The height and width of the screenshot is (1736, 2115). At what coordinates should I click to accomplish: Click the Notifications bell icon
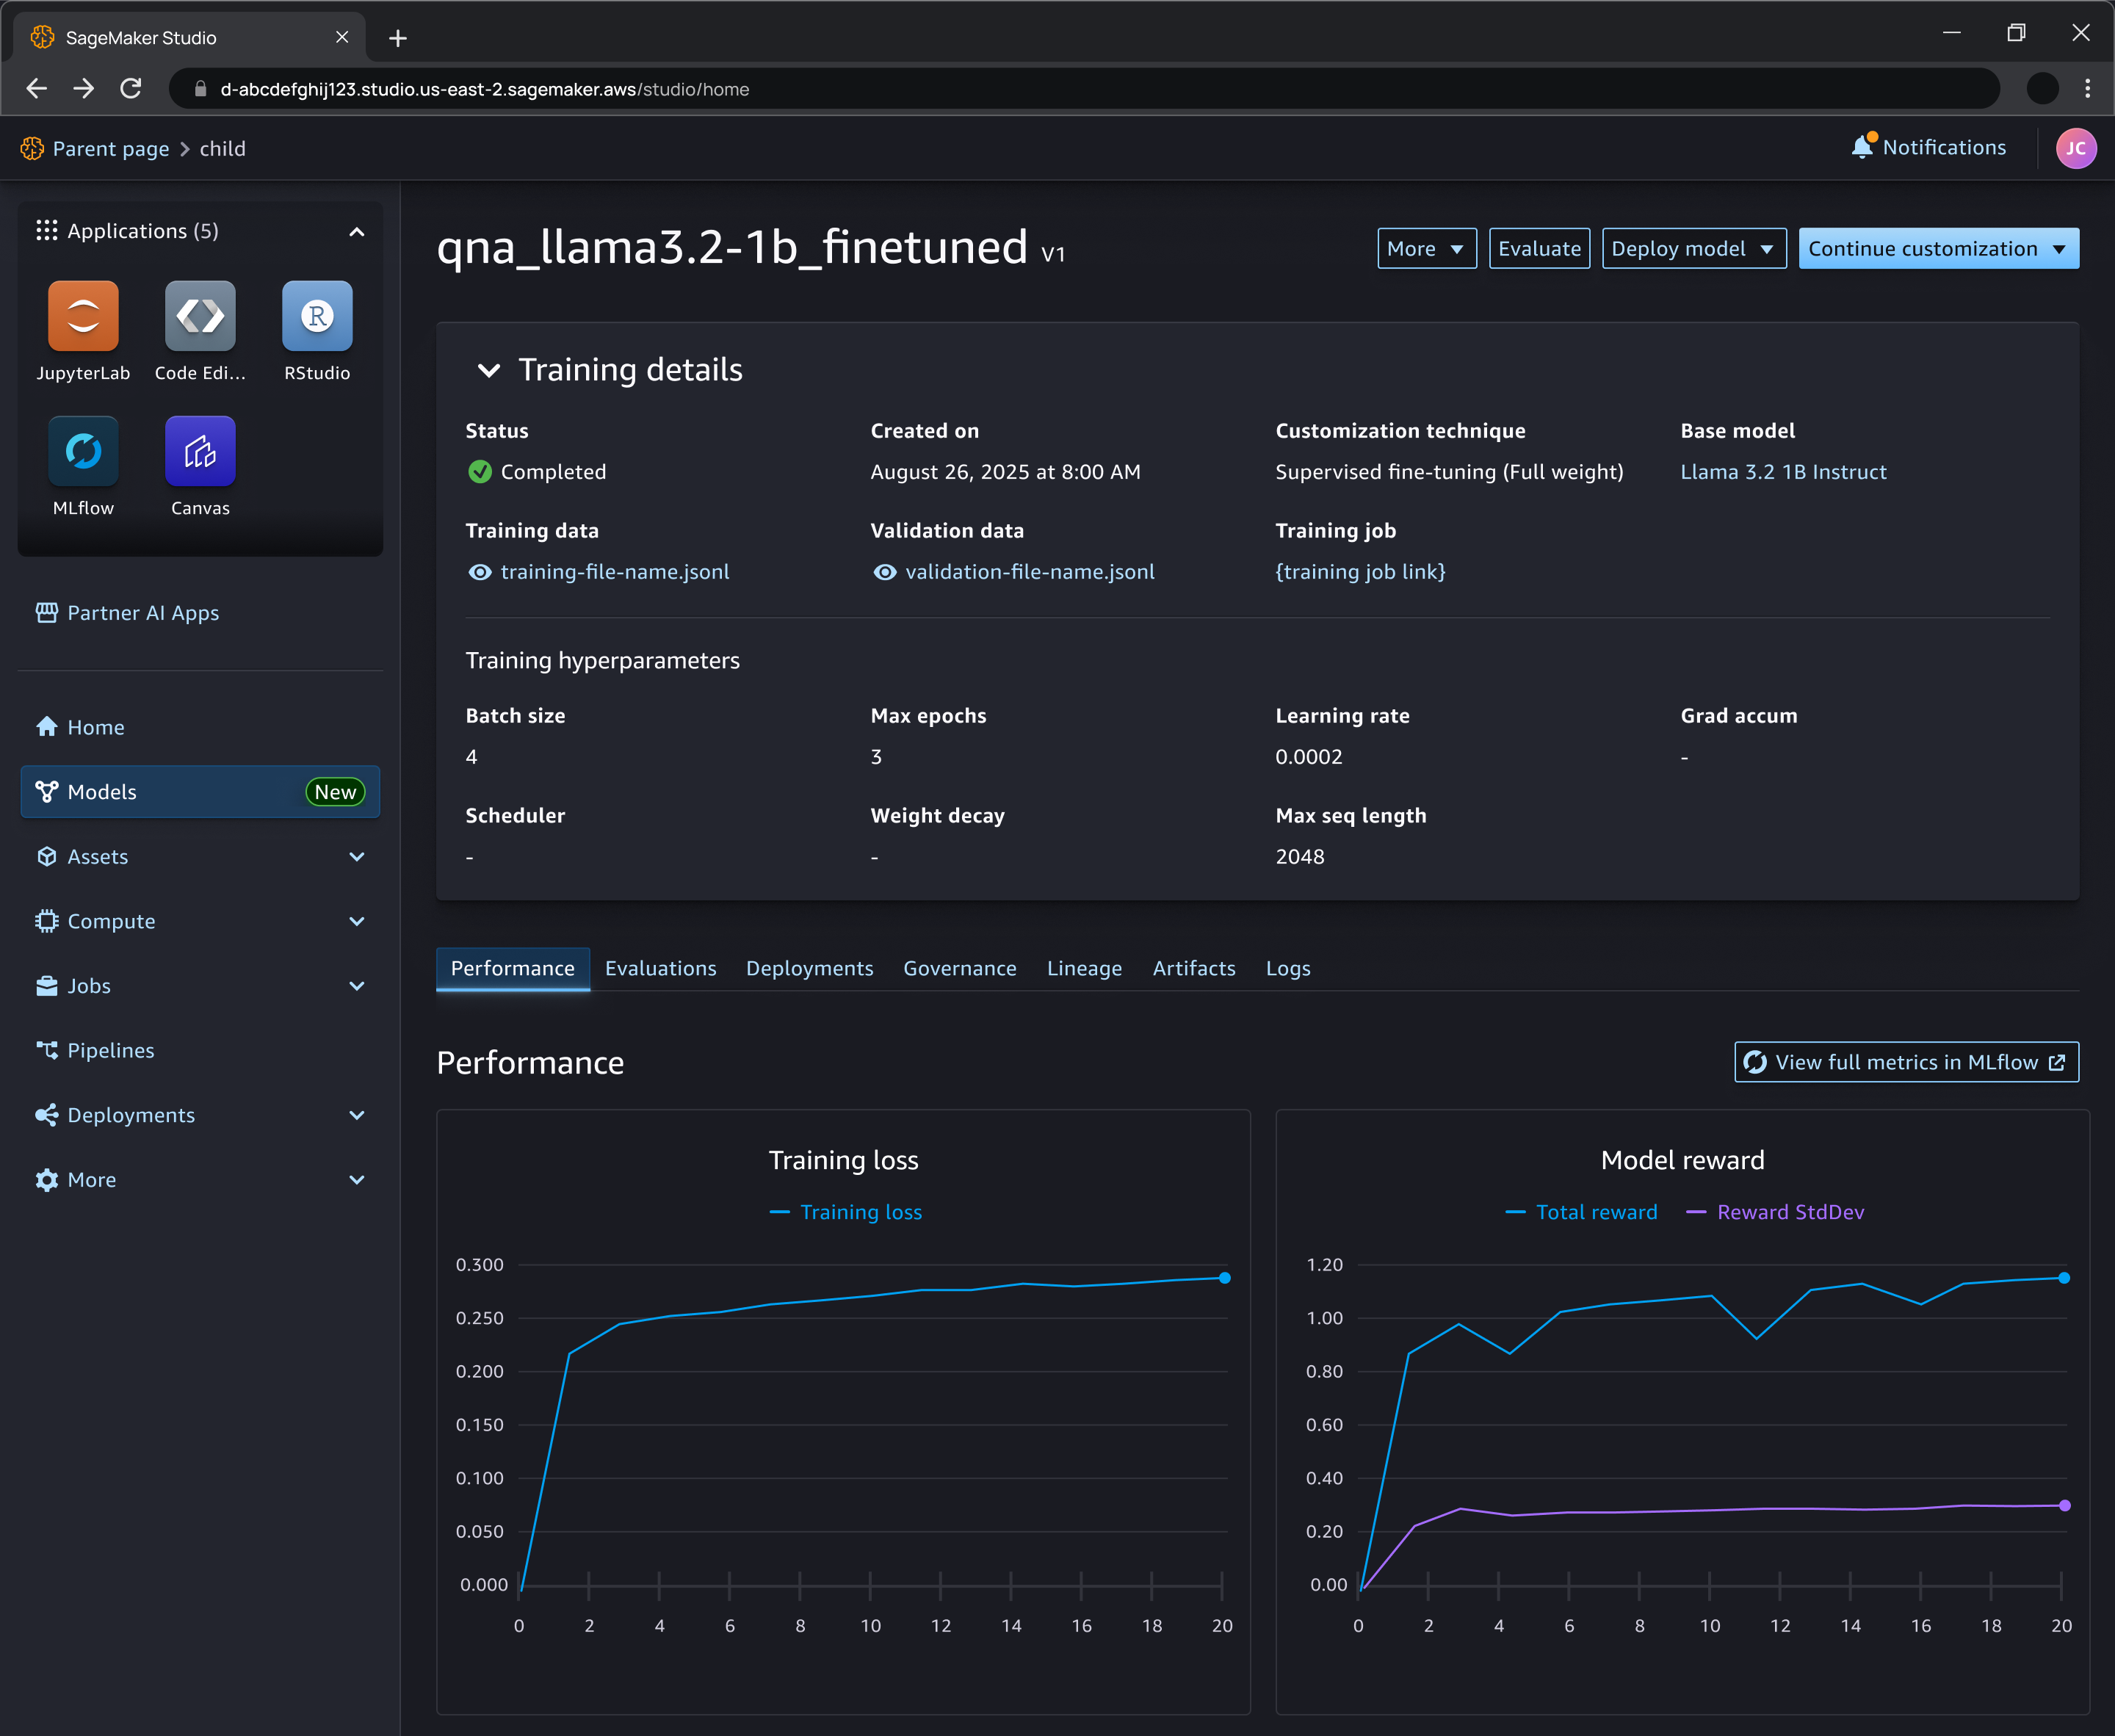coord(1861,147)
